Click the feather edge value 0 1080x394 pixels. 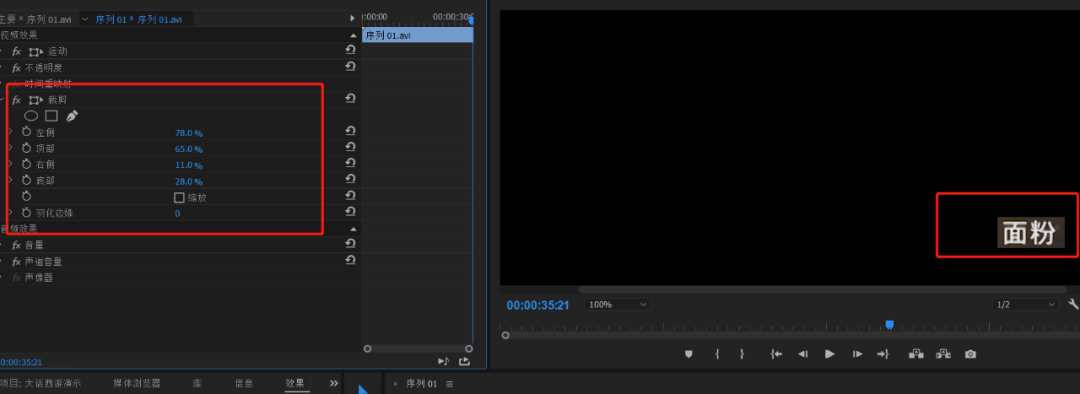(177, 214)
